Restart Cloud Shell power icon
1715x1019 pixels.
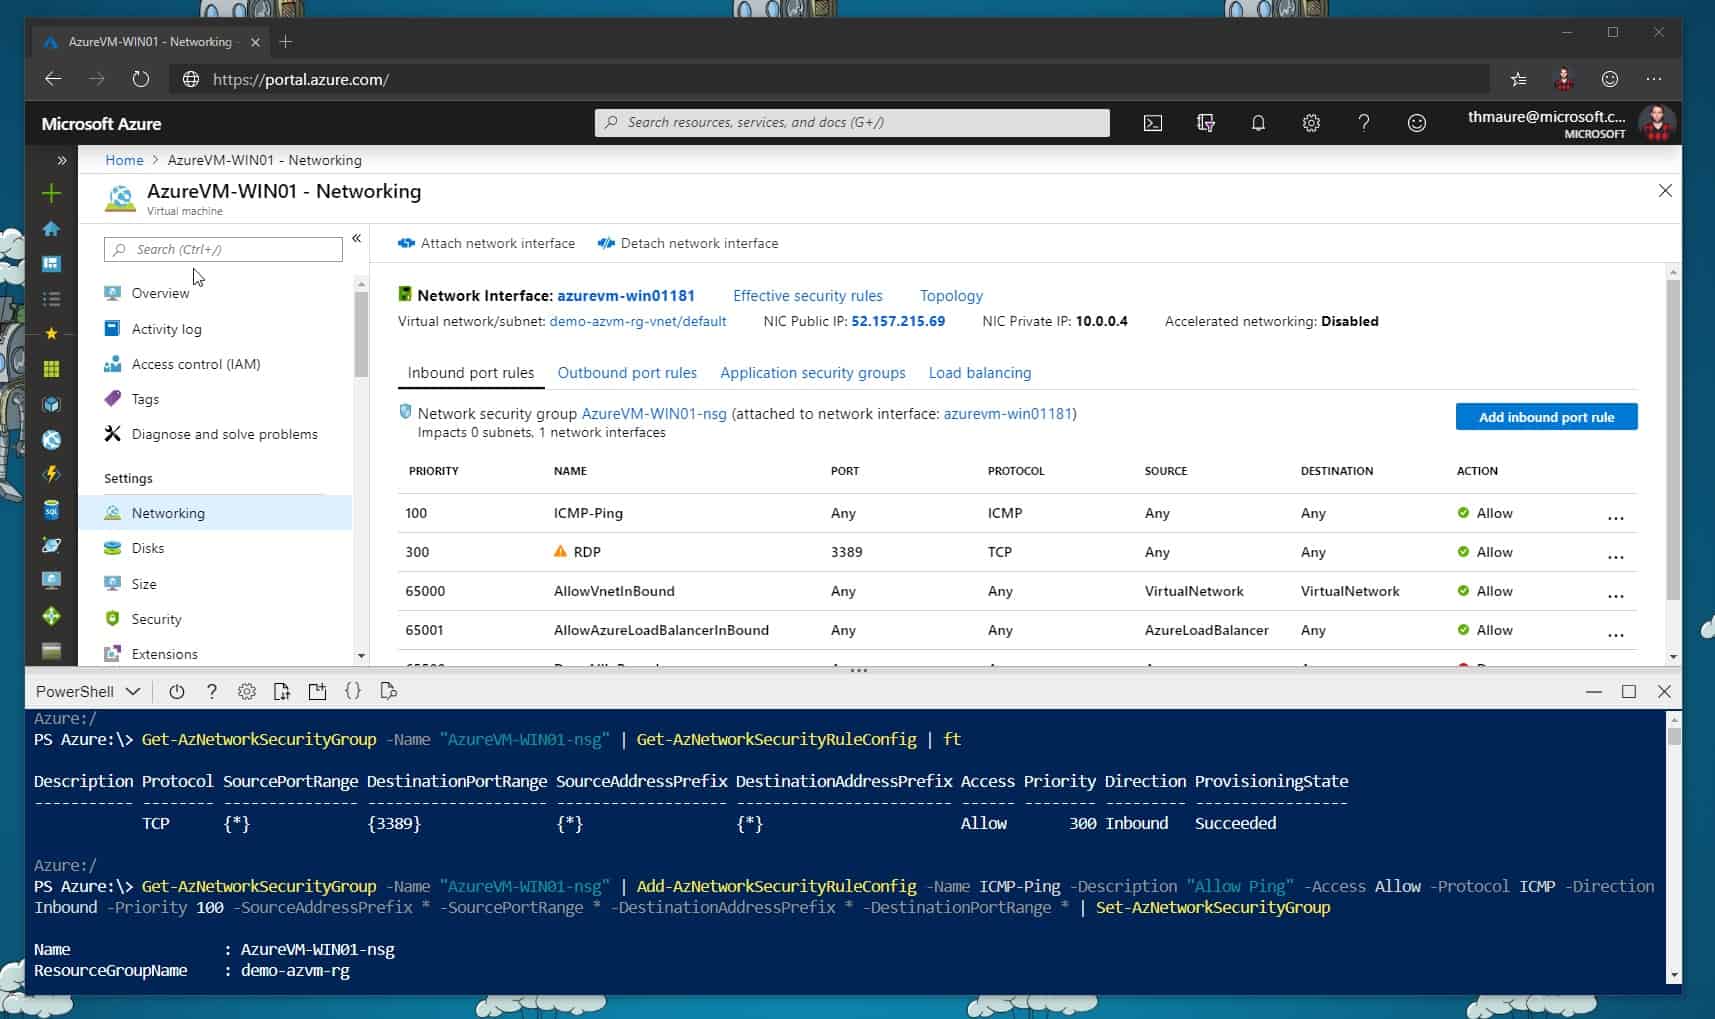click(177, 691)
